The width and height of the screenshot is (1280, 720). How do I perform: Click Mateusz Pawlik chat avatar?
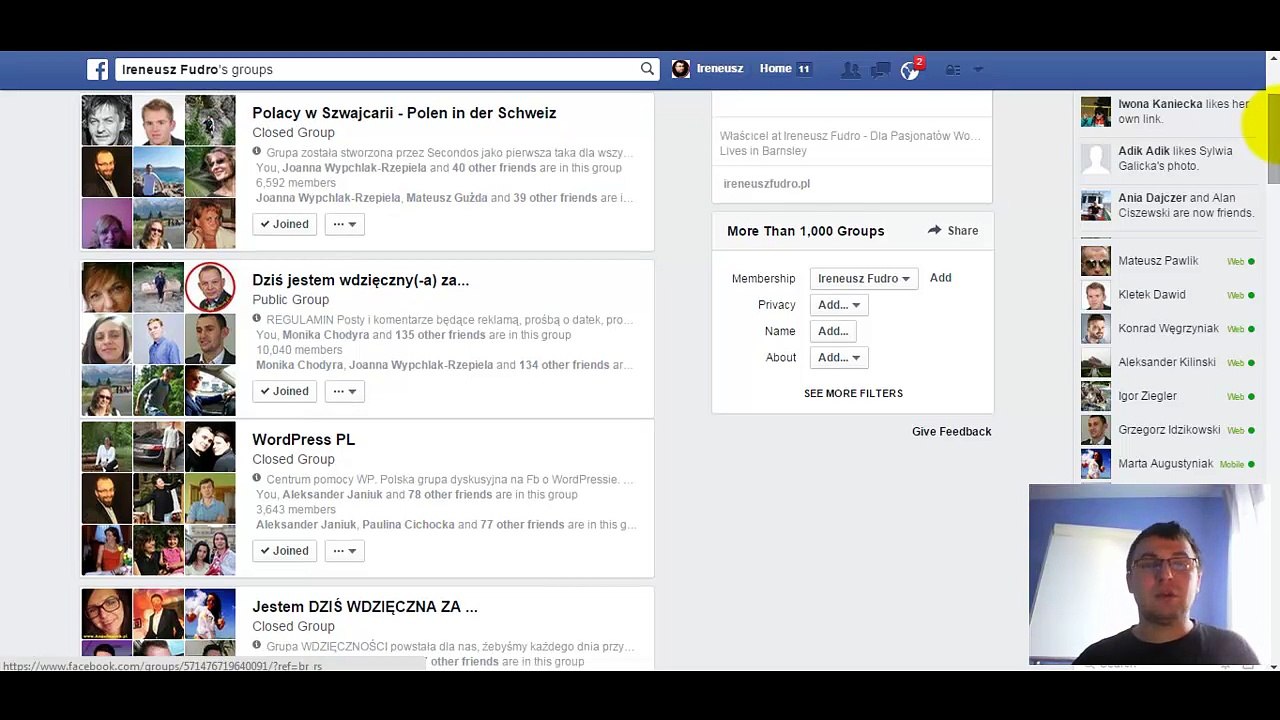point(1096,261)
